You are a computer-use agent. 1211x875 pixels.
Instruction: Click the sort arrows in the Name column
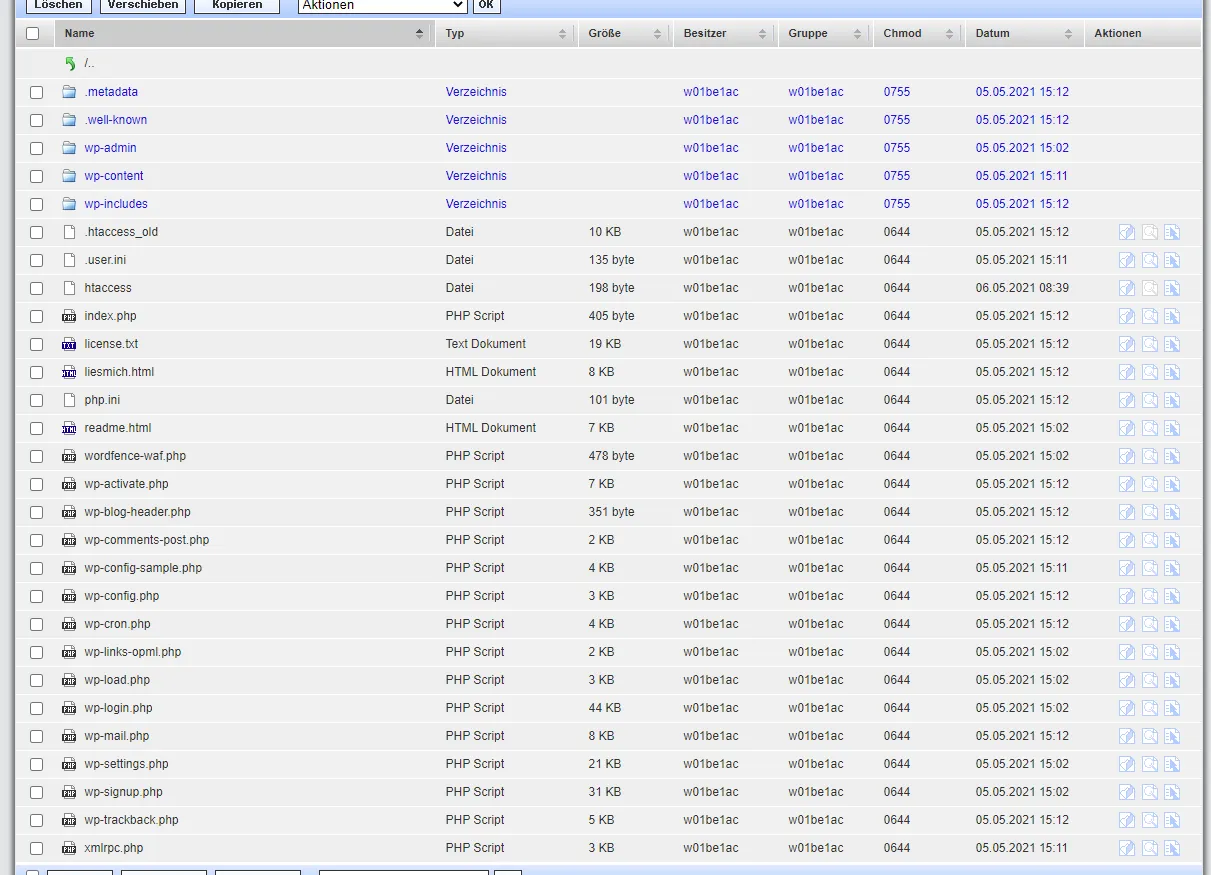(419, 34)
